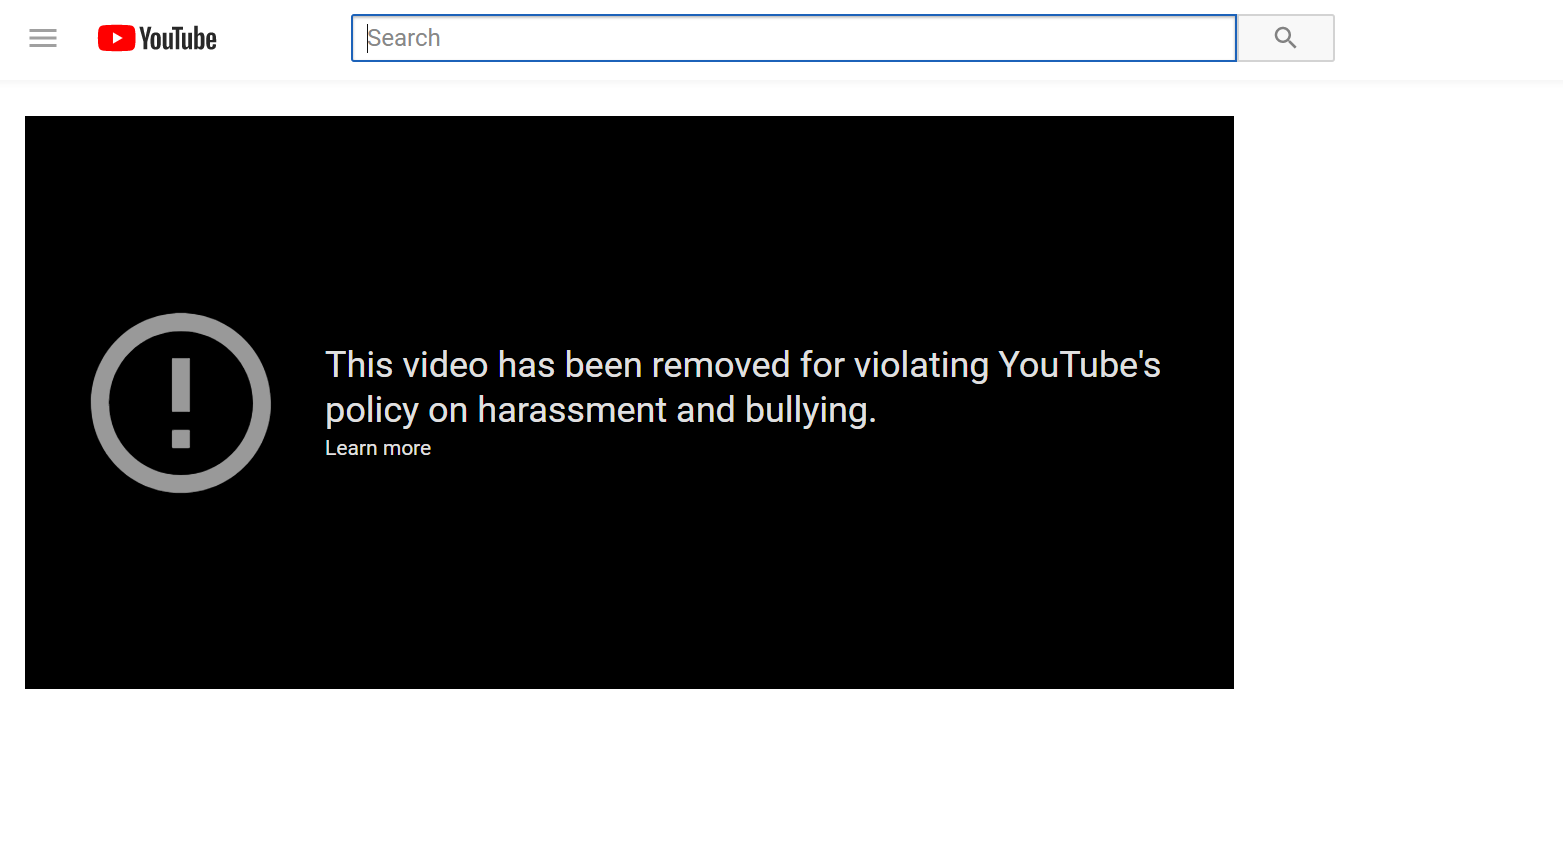Click the exclamation warning icon
Screen dimensions: 1563x857
[x=181, y=403]
